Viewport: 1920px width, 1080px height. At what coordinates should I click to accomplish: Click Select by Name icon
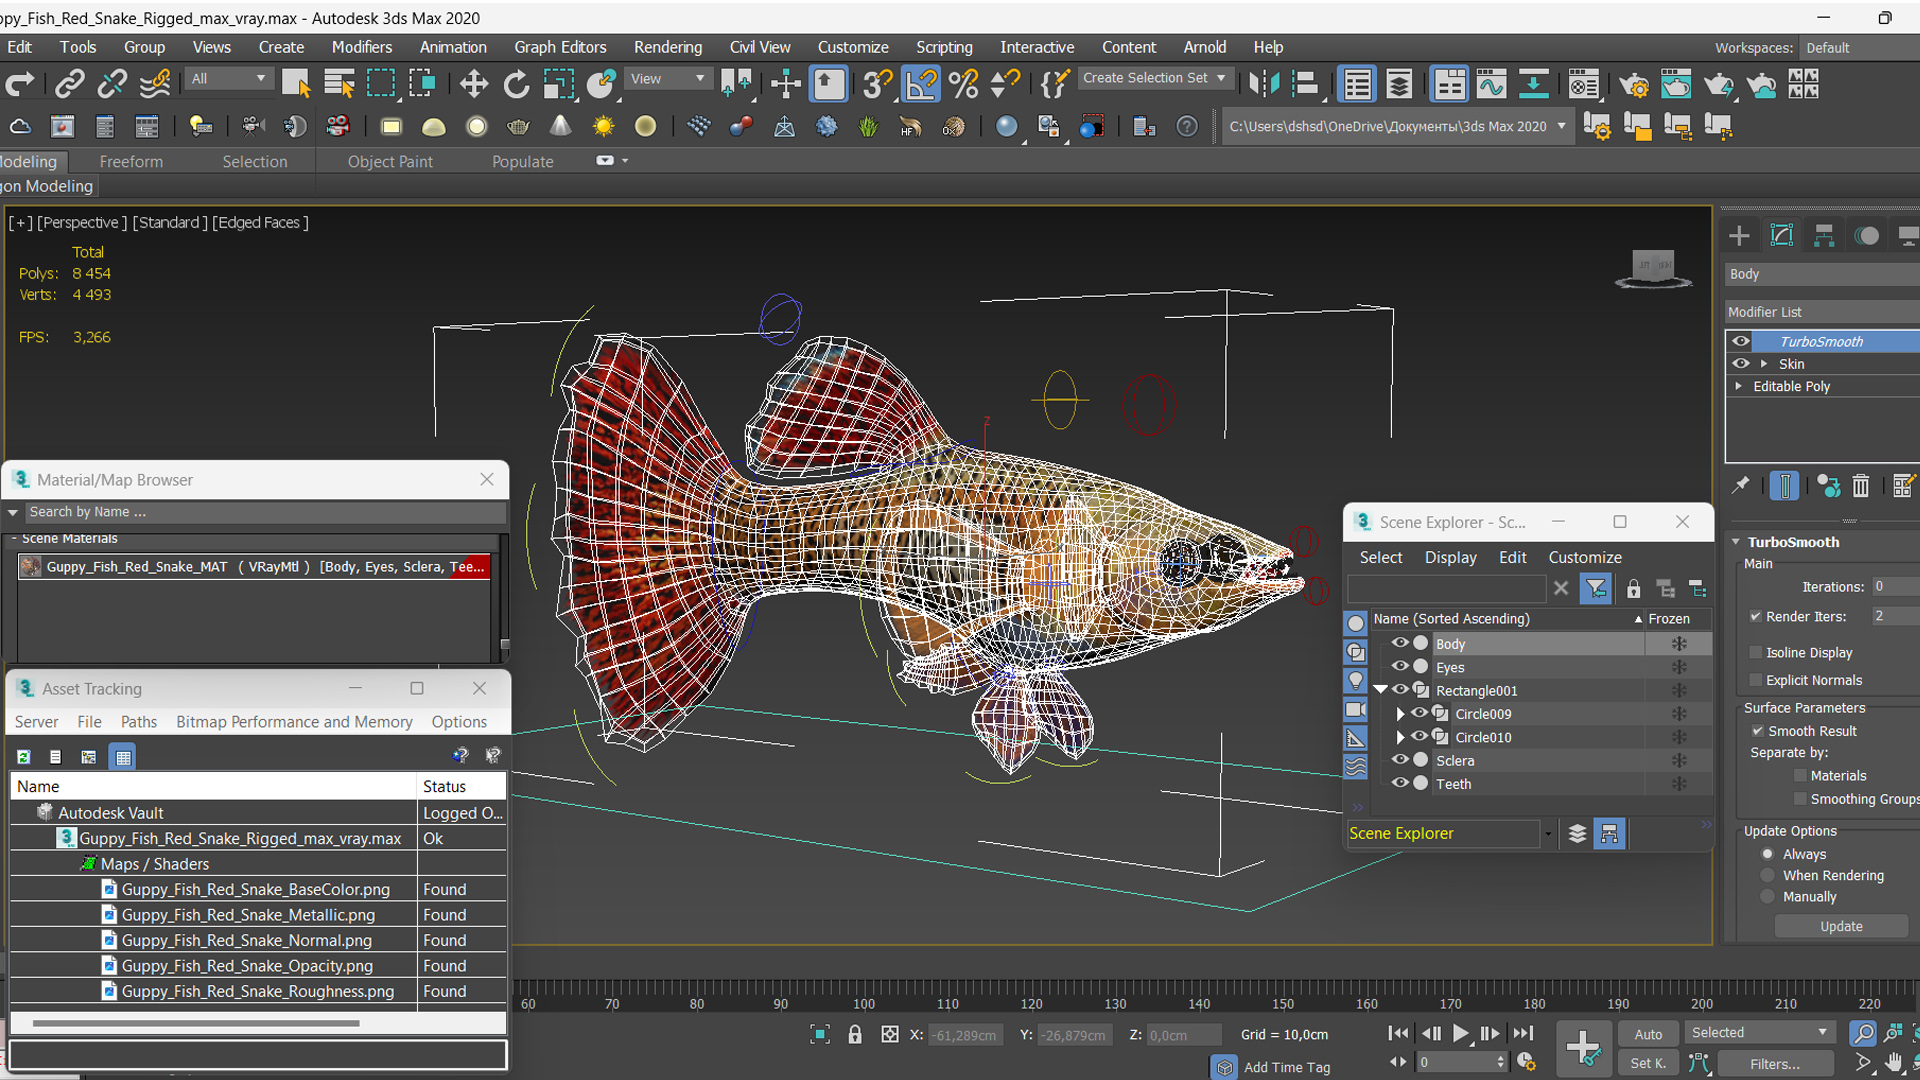coord(339,85)
